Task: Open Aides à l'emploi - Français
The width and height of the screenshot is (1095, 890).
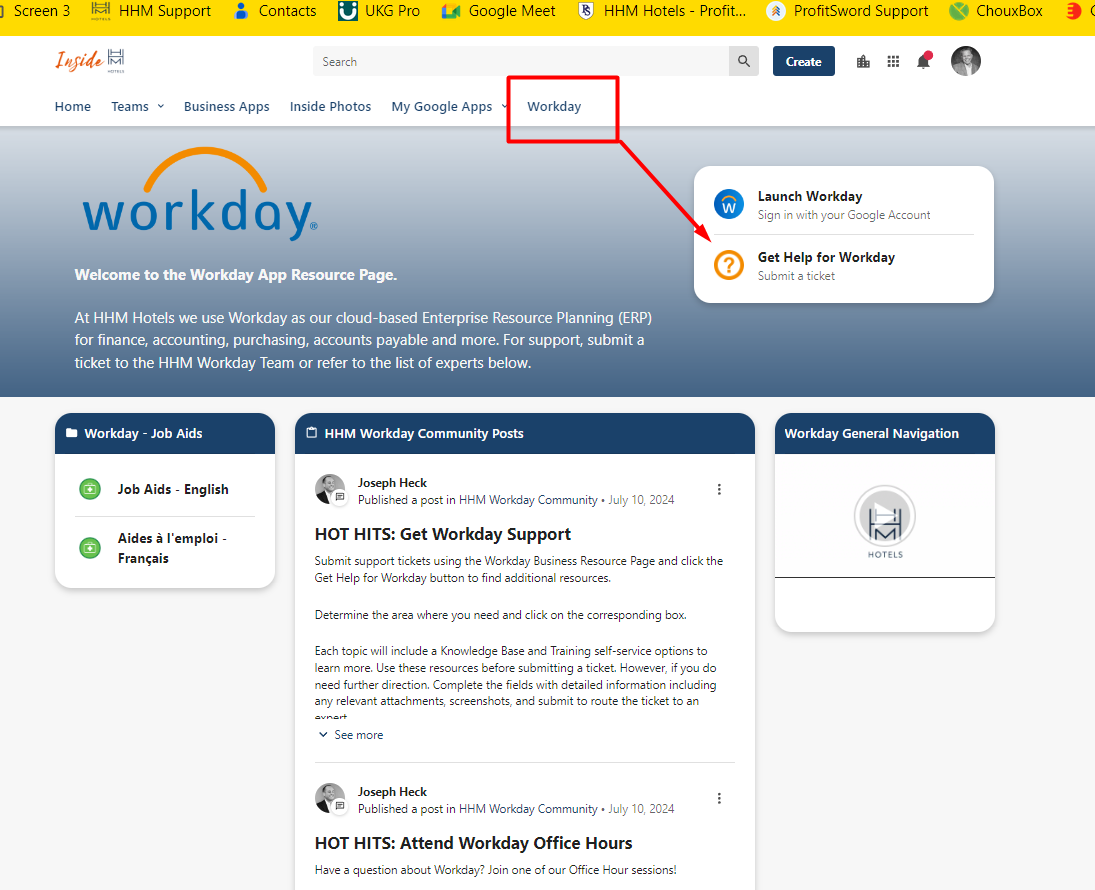Action: pyautogui.click(x=172, y=548)
